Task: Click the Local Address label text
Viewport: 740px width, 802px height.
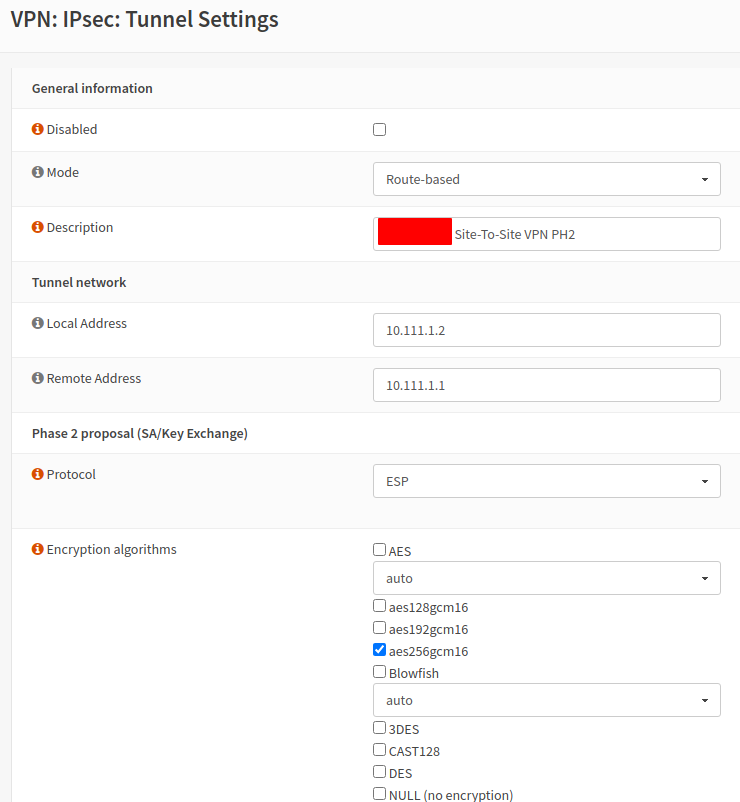Action: (86, 323)
